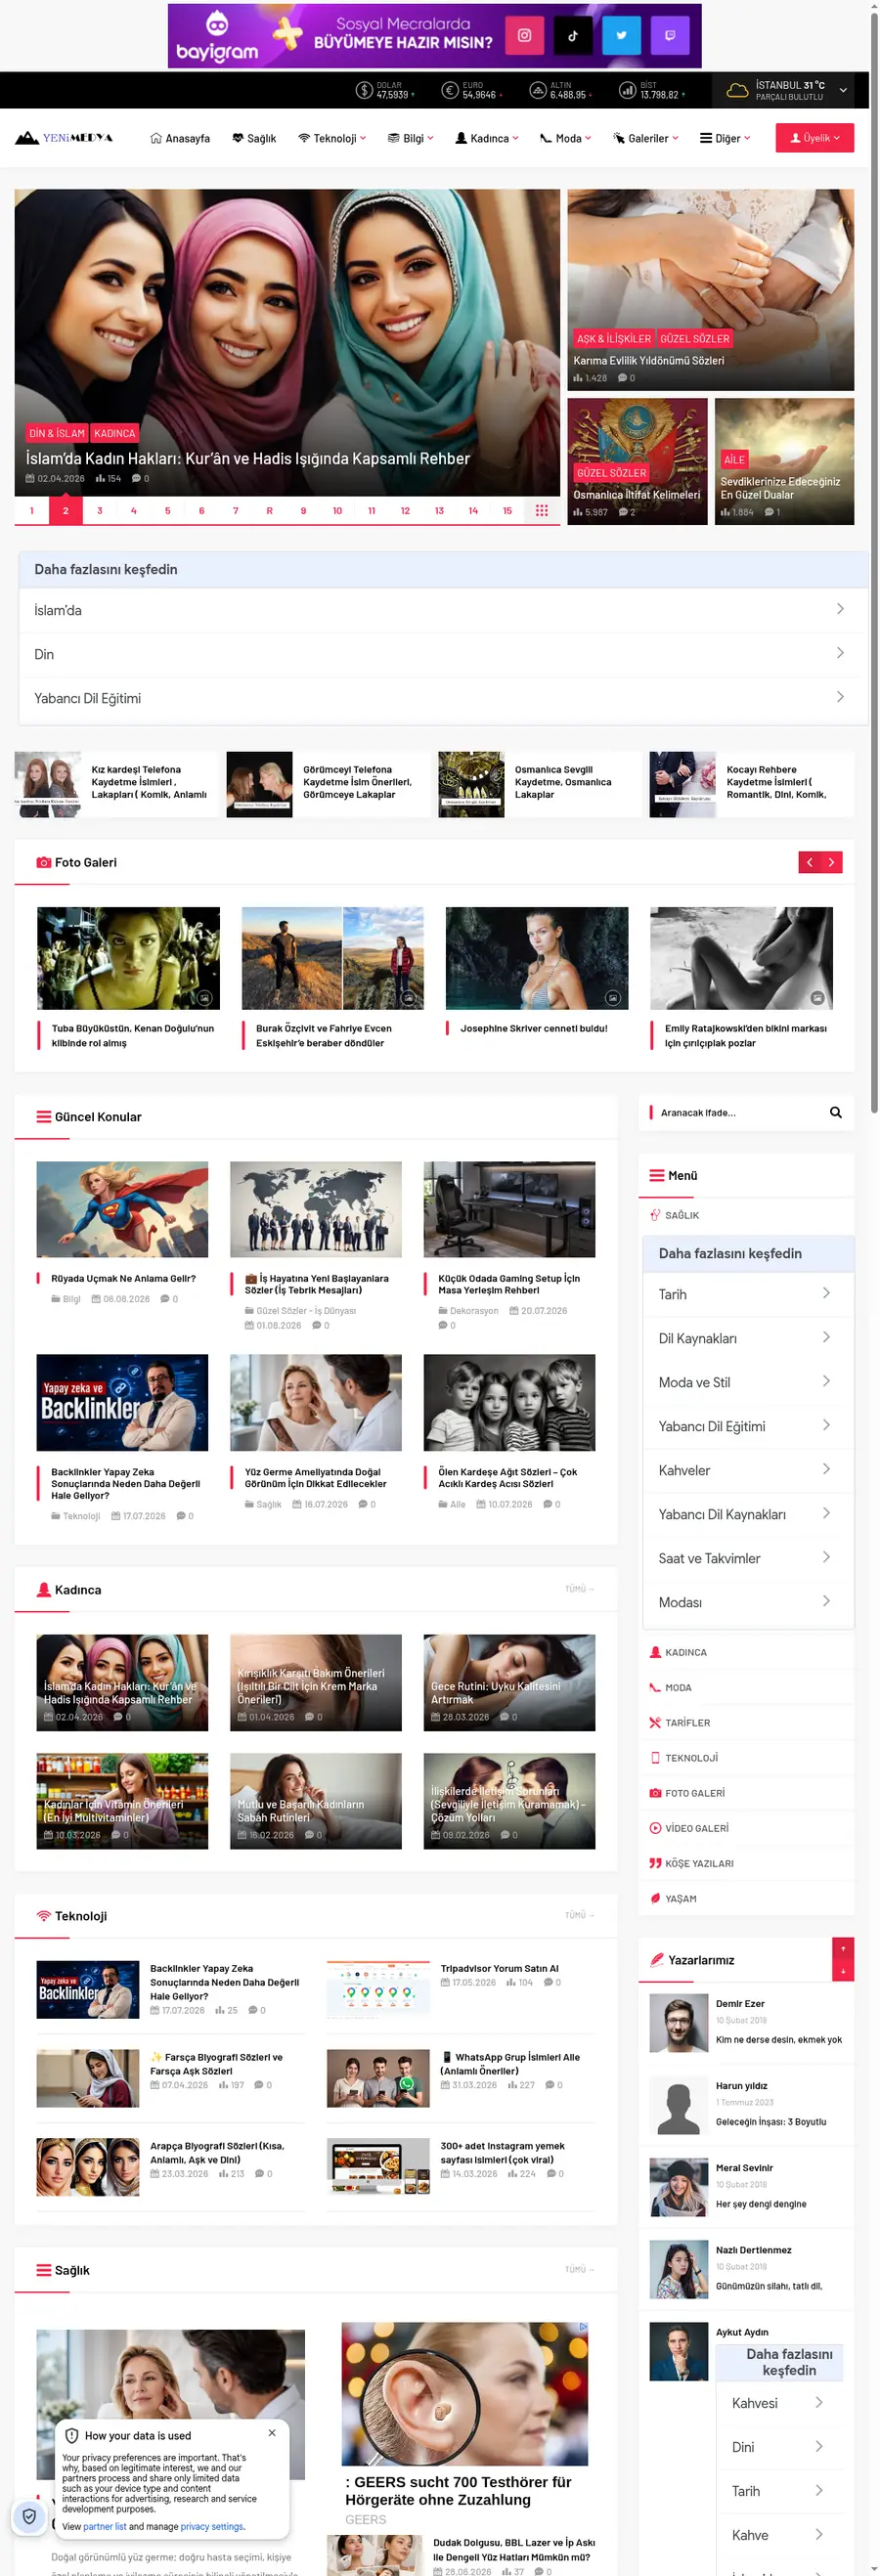Click the privacy shield badge icon
Image resolution: width=880 pixels, height=2576 pixels.
pyautogui.click(x=29, y=2516)
